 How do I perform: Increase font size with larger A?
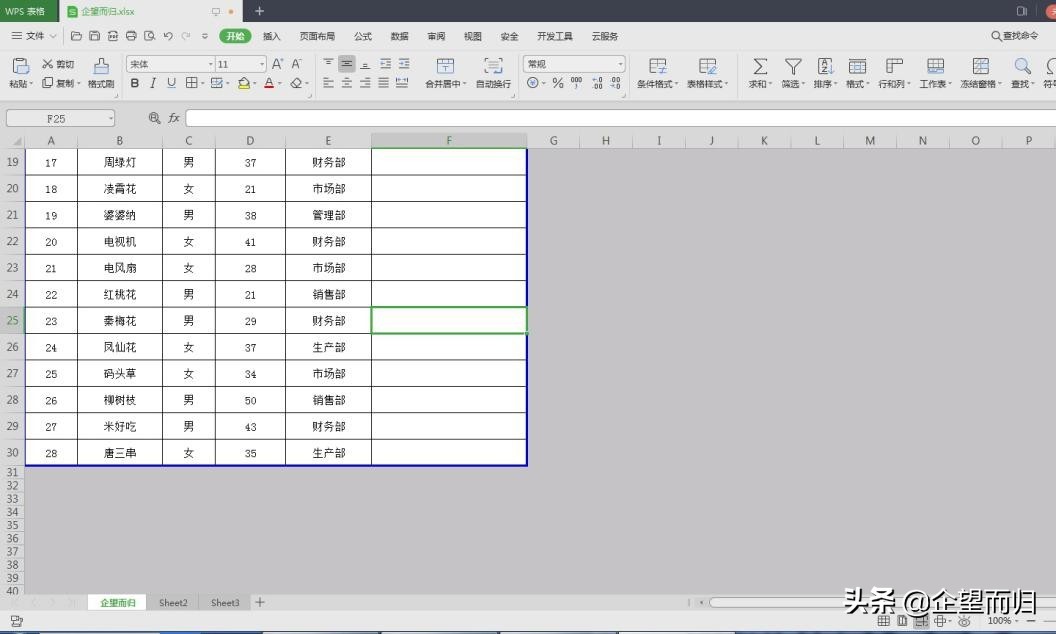277,64
